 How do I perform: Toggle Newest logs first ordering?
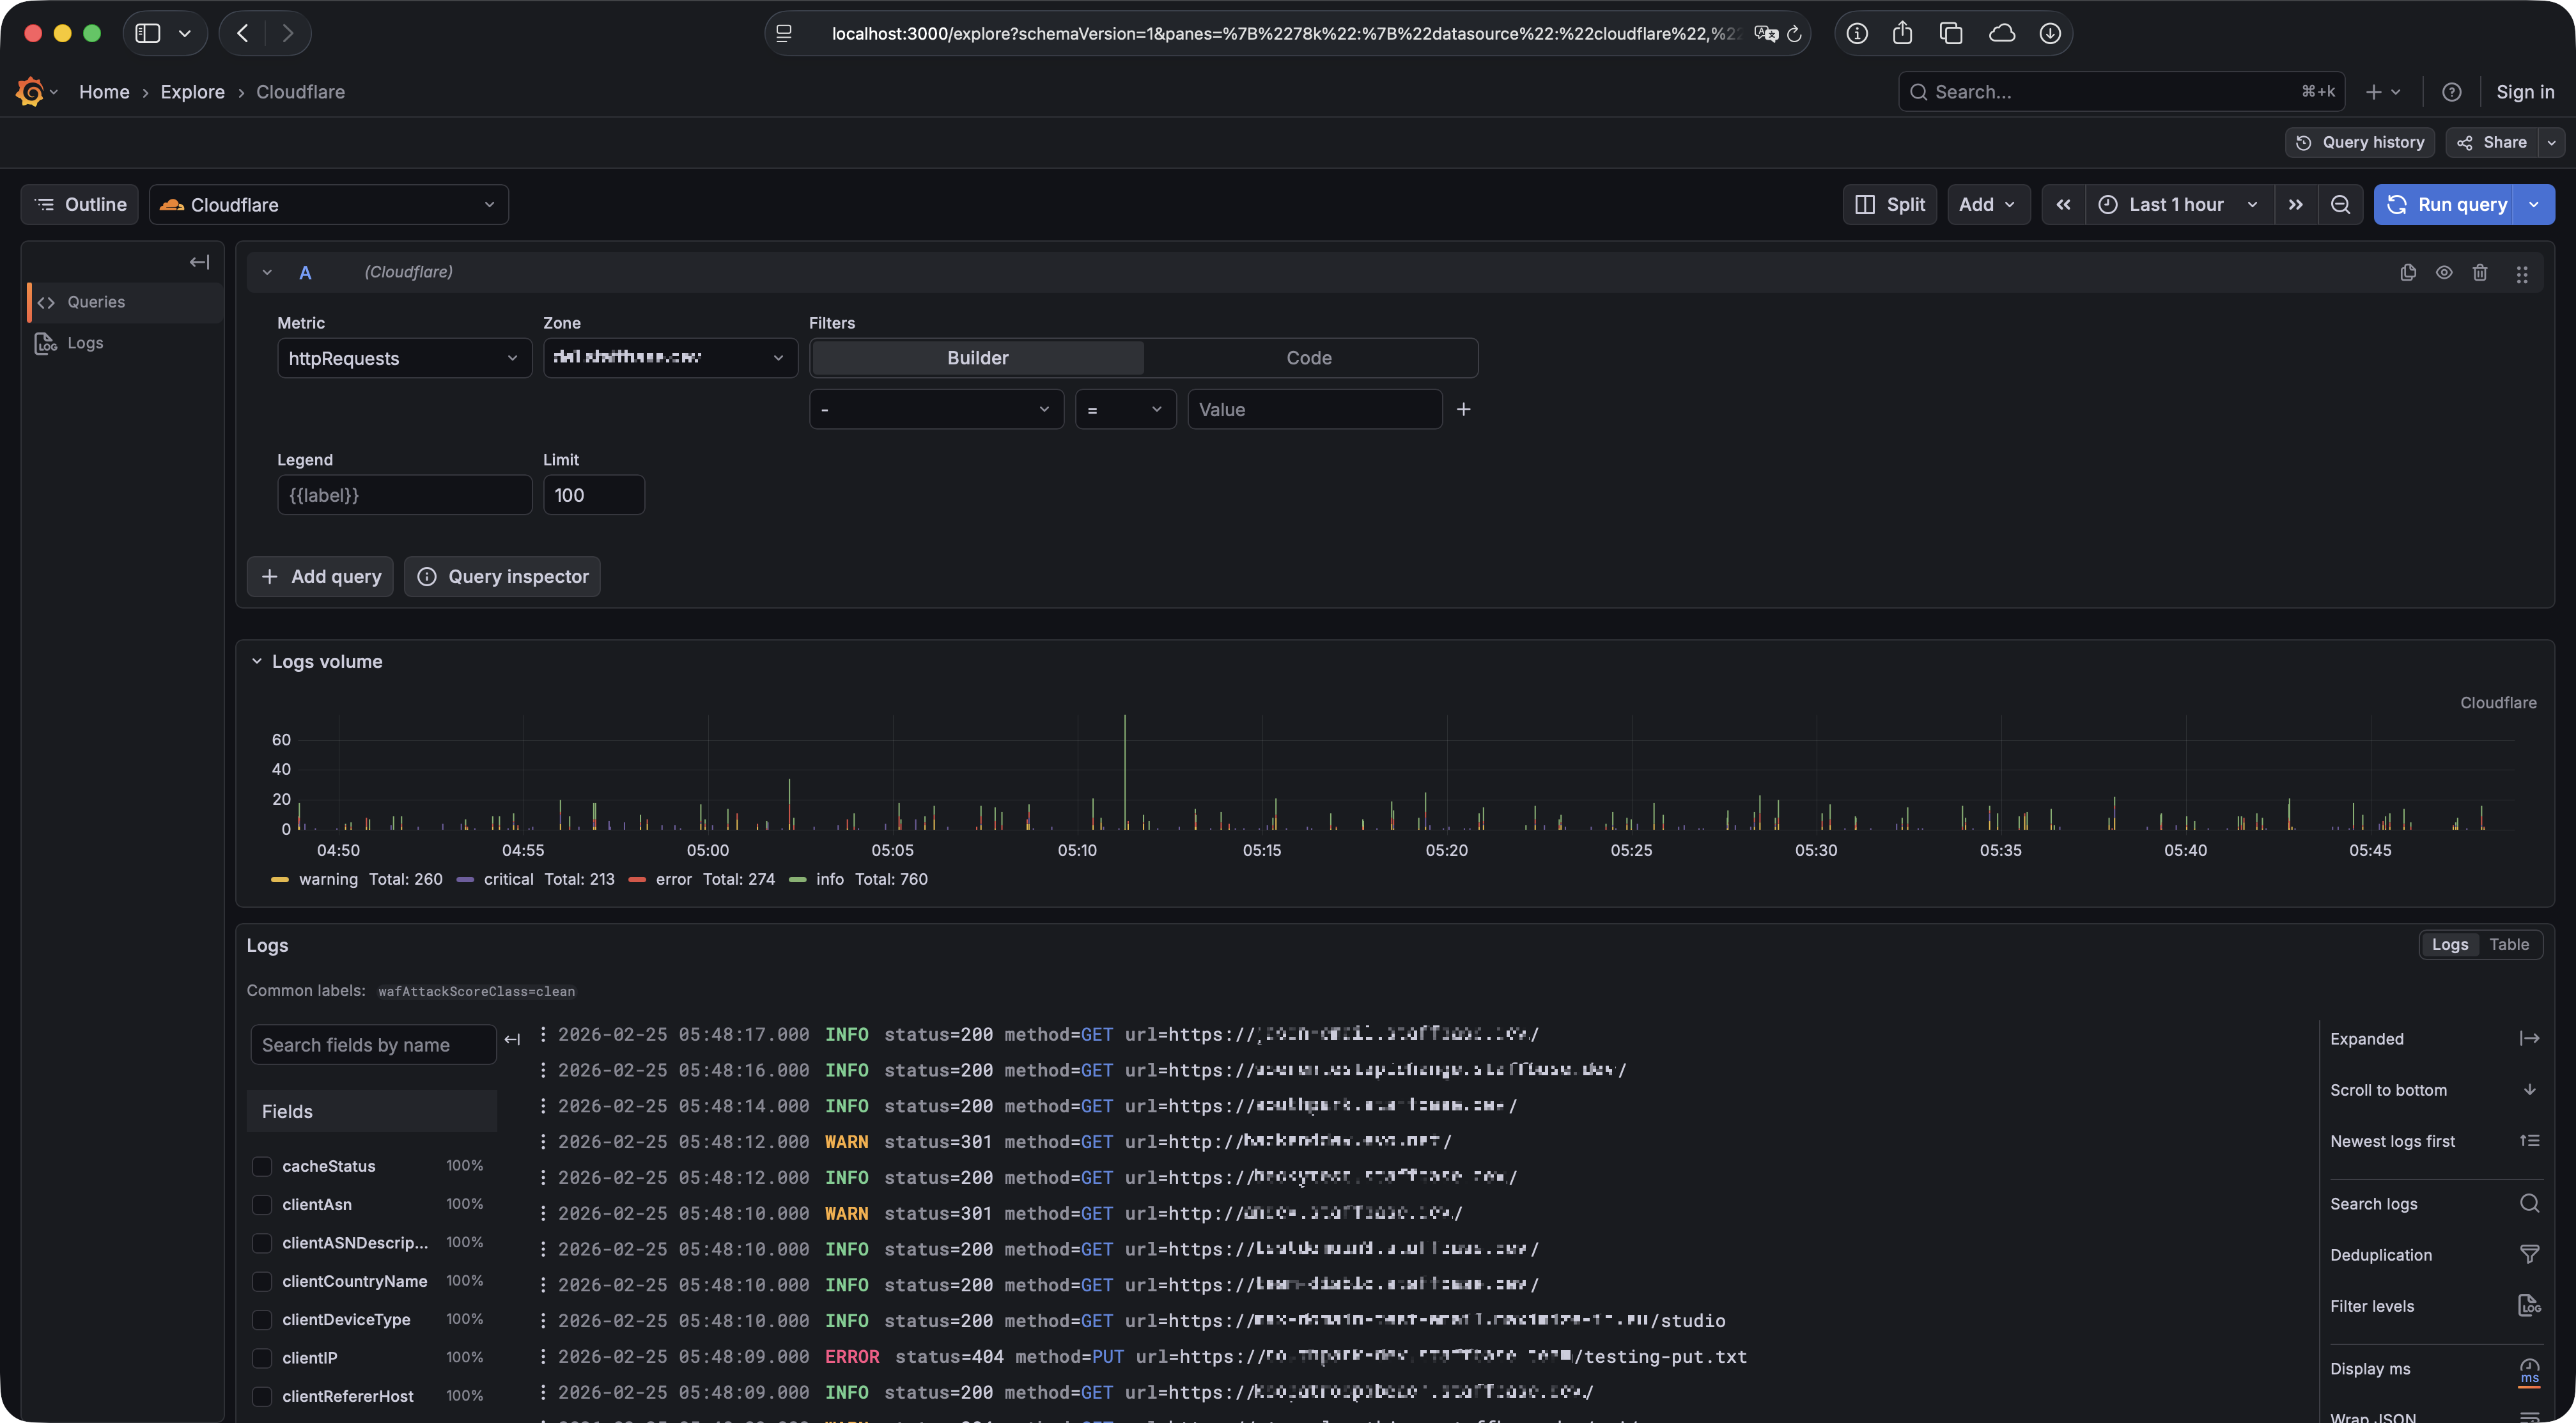(2434, 1141)
